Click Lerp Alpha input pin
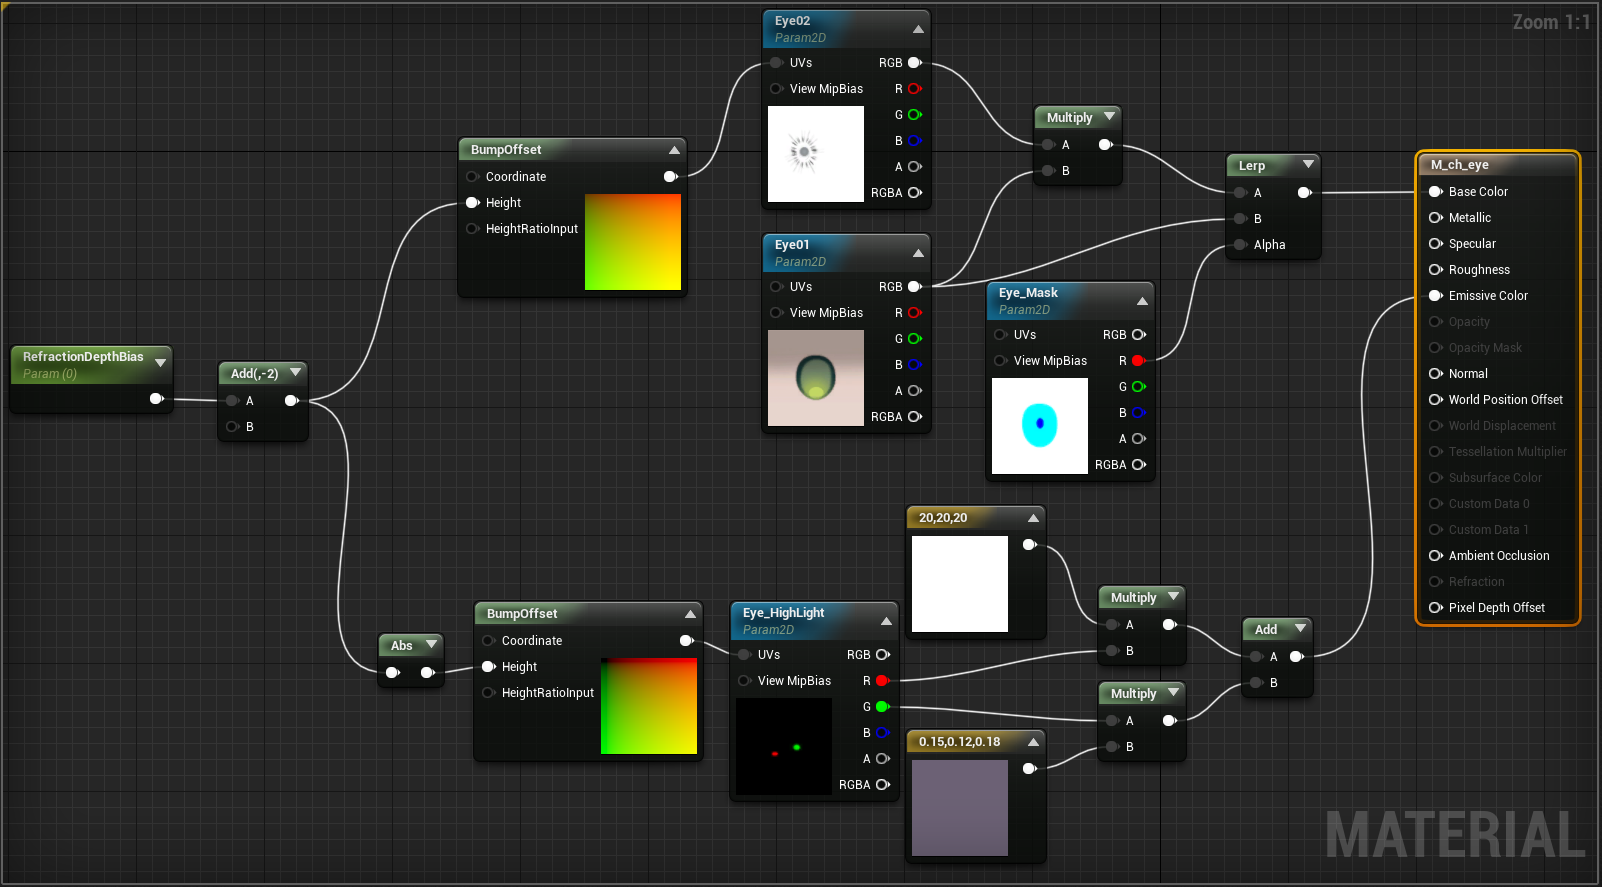1602x887 pixels. point(1241,245)
